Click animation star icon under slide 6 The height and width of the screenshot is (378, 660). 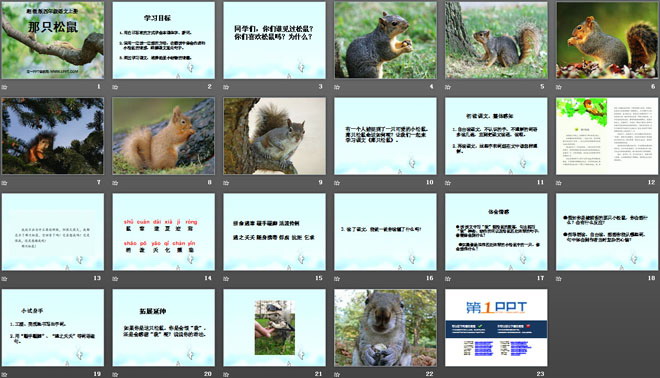[559, 87]
